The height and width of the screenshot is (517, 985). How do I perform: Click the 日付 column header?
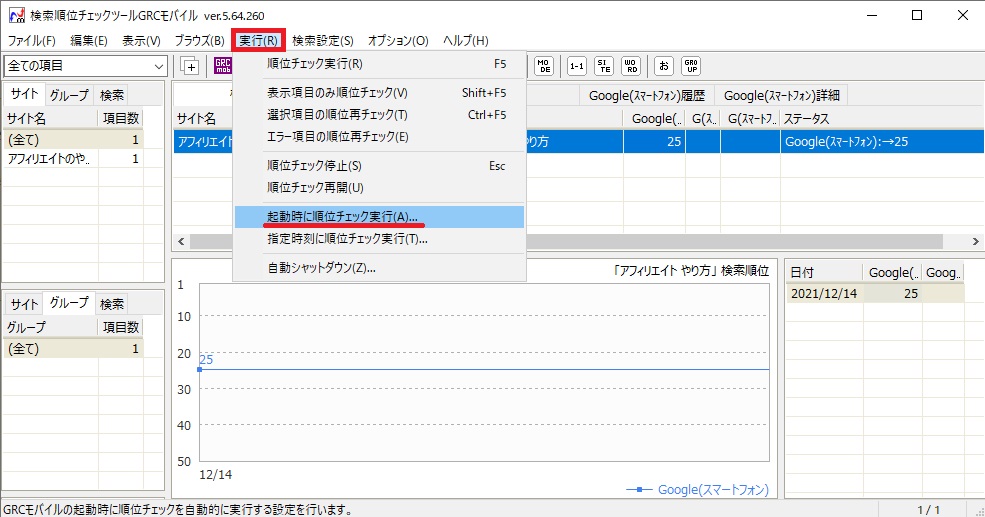click(x=825, y=273)
